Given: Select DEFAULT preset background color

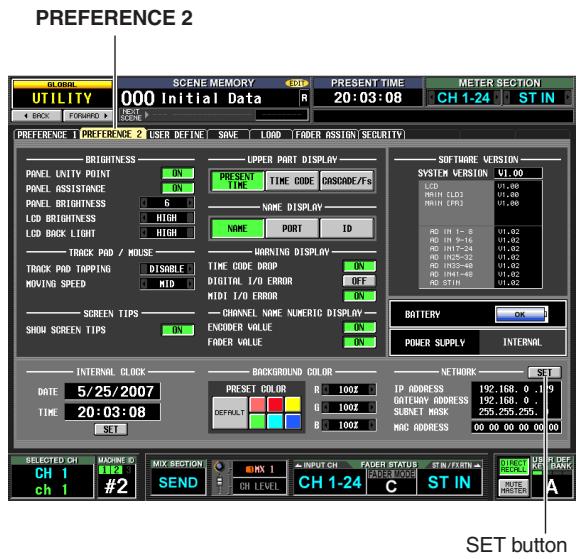Looking at the screenshot, I should click(x=230, y=413).
